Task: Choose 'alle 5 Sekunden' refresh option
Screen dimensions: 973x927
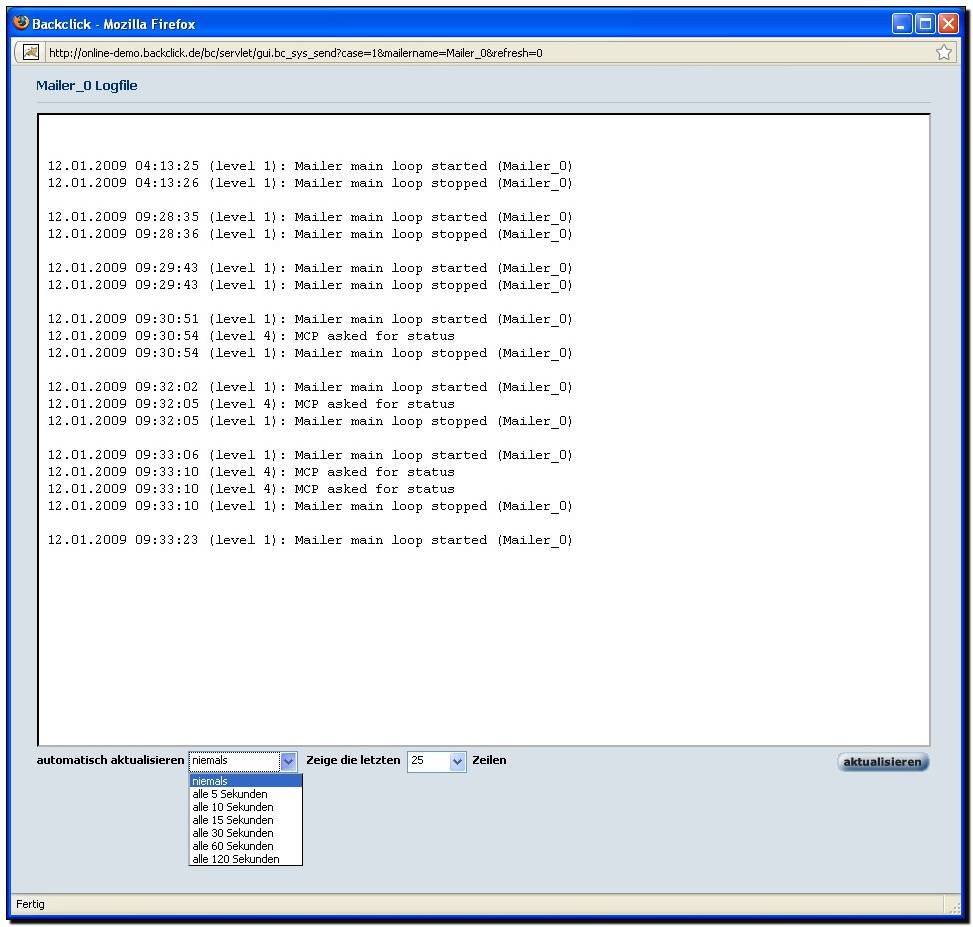Action: pos(246,794)
